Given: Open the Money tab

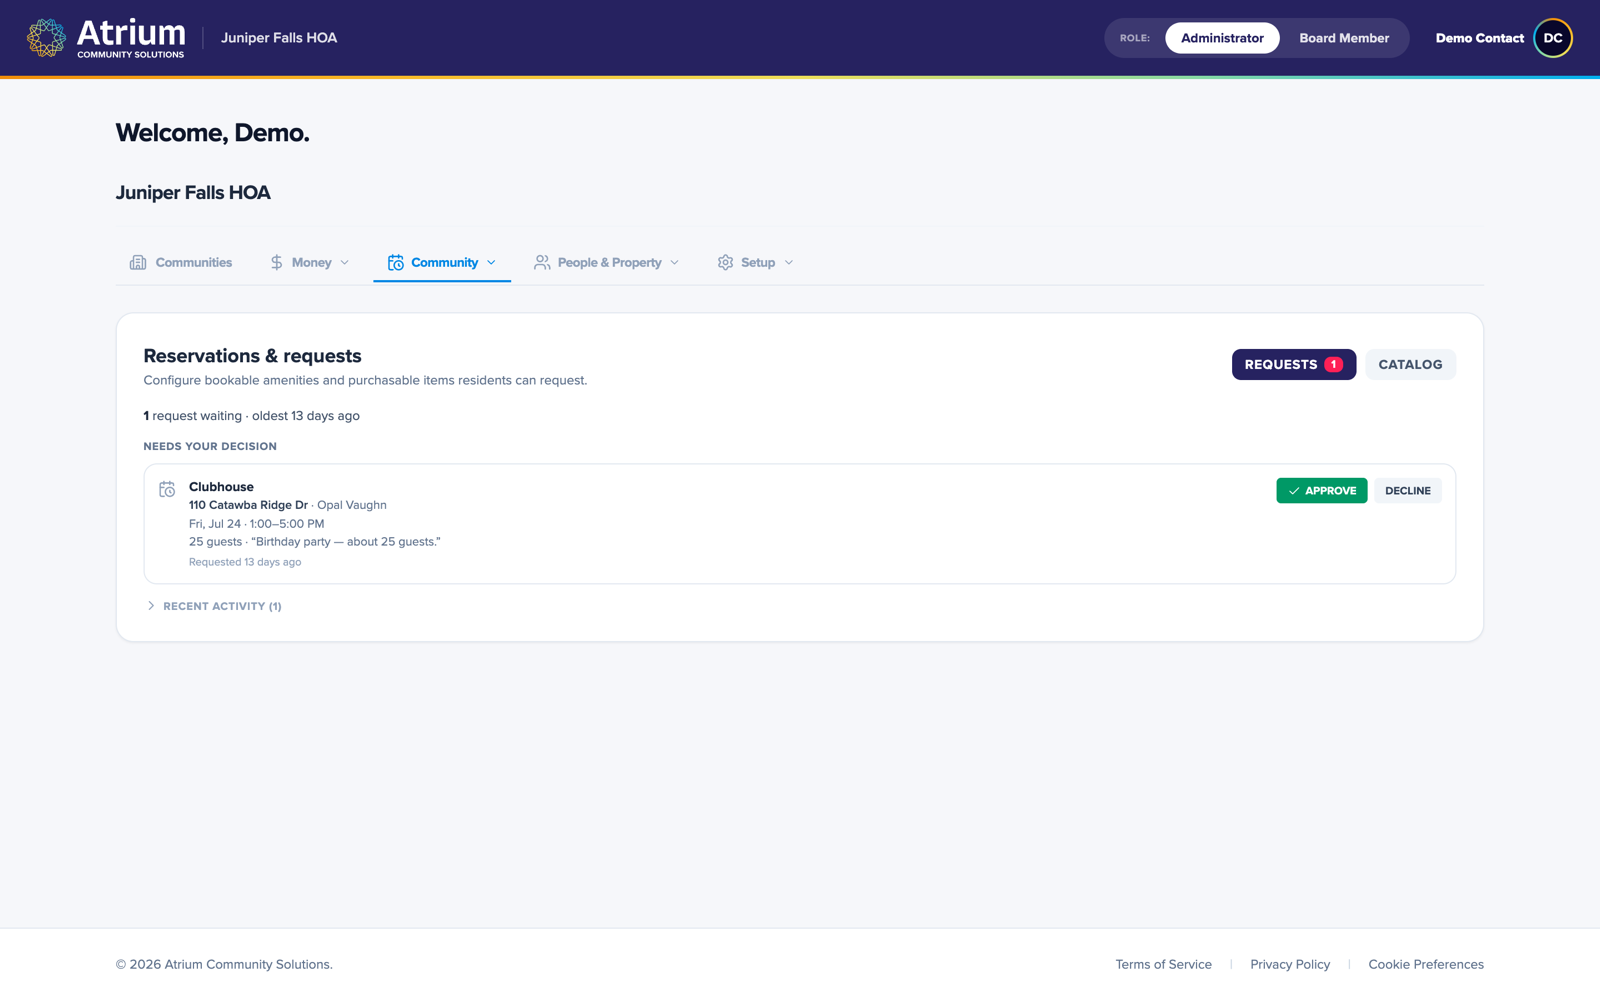Looking at the screenshot, I should click(310, 262).
